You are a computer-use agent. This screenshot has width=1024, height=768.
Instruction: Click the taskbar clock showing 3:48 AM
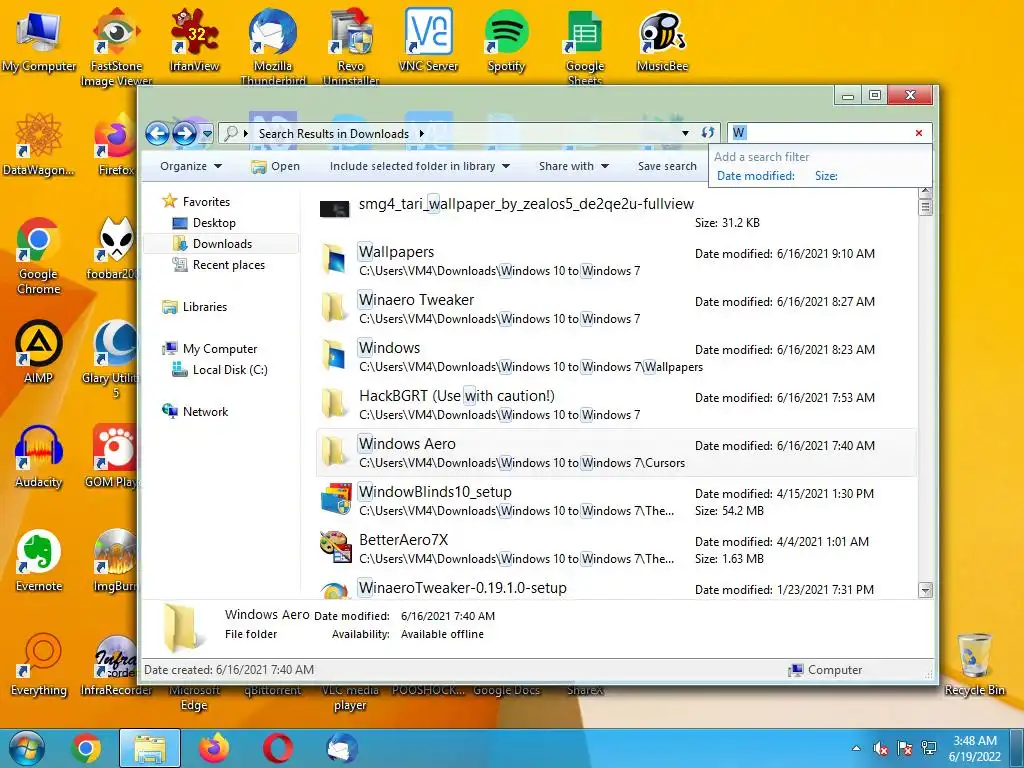974,748
